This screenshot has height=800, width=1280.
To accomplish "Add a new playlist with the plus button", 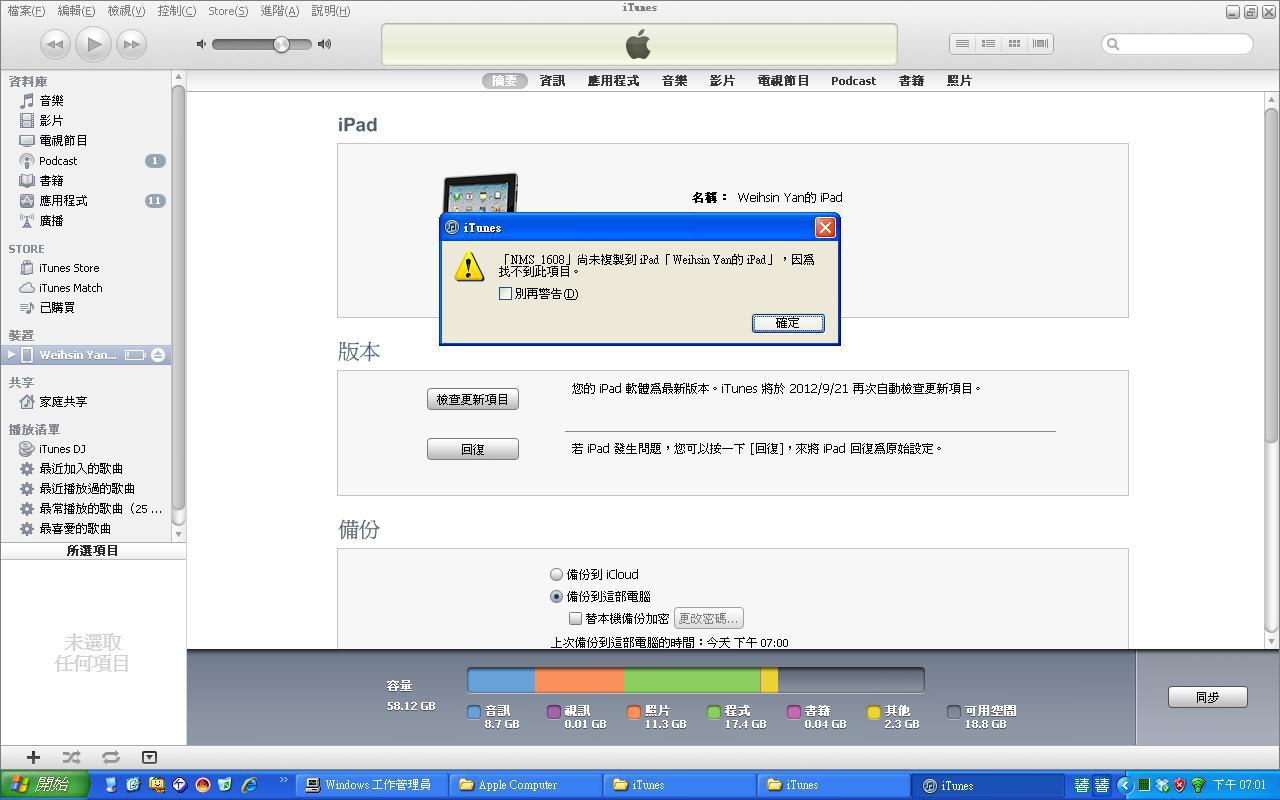I will point(33,757).
